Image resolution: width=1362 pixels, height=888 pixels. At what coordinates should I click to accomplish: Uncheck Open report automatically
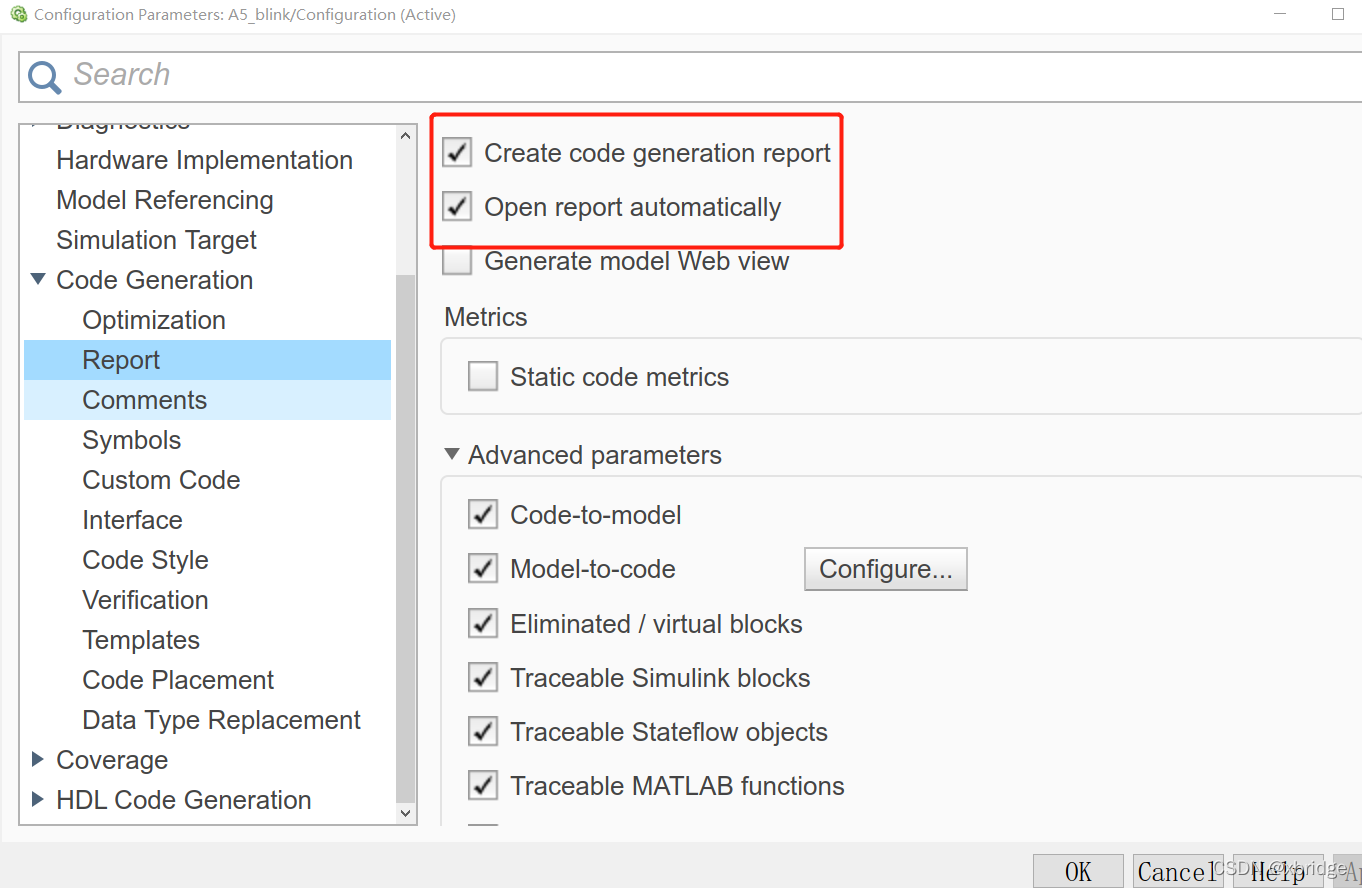[x=457, y=207]
